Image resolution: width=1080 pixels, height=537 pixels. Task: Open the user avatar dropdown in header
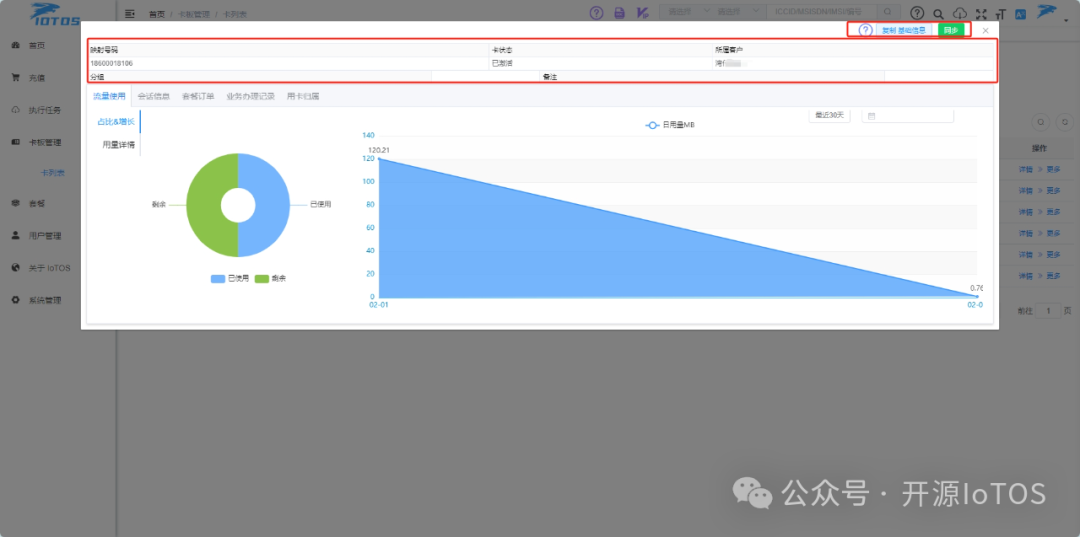(x=1052, y=13)
